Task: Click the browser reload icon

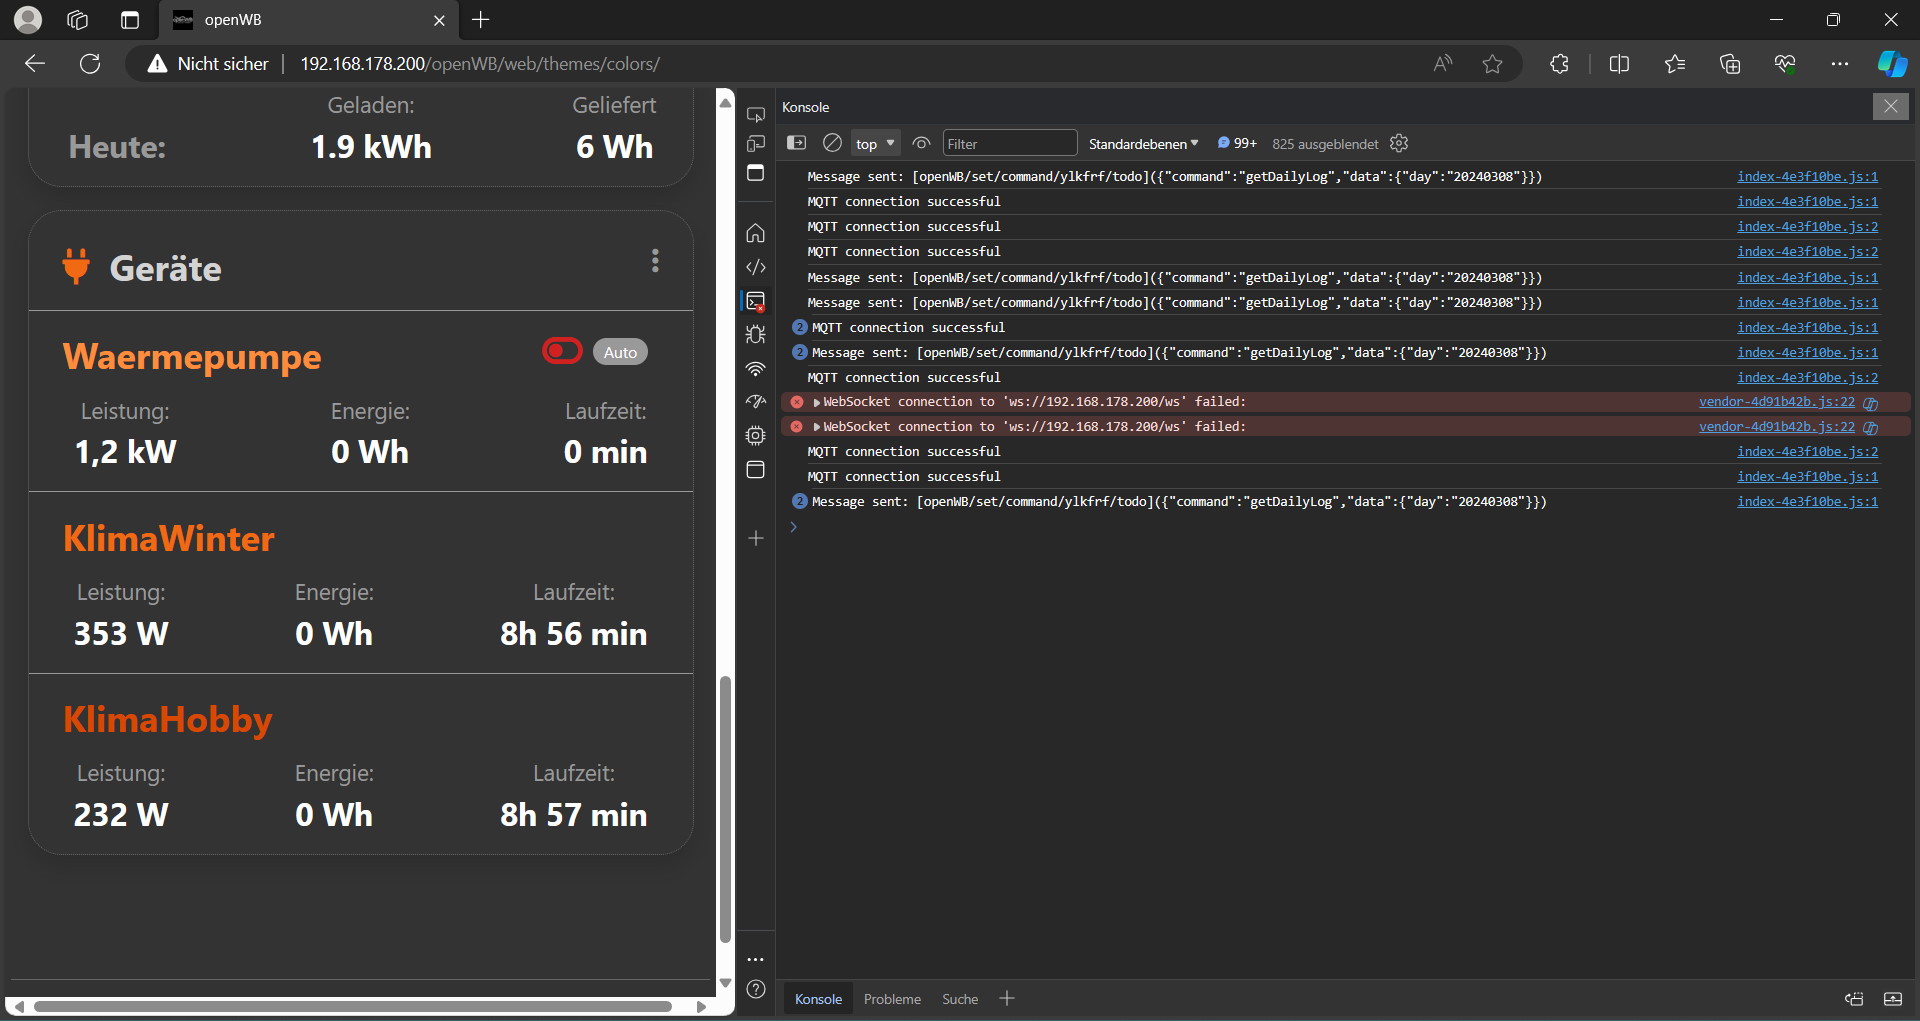Action: click(x=89, y=63)
